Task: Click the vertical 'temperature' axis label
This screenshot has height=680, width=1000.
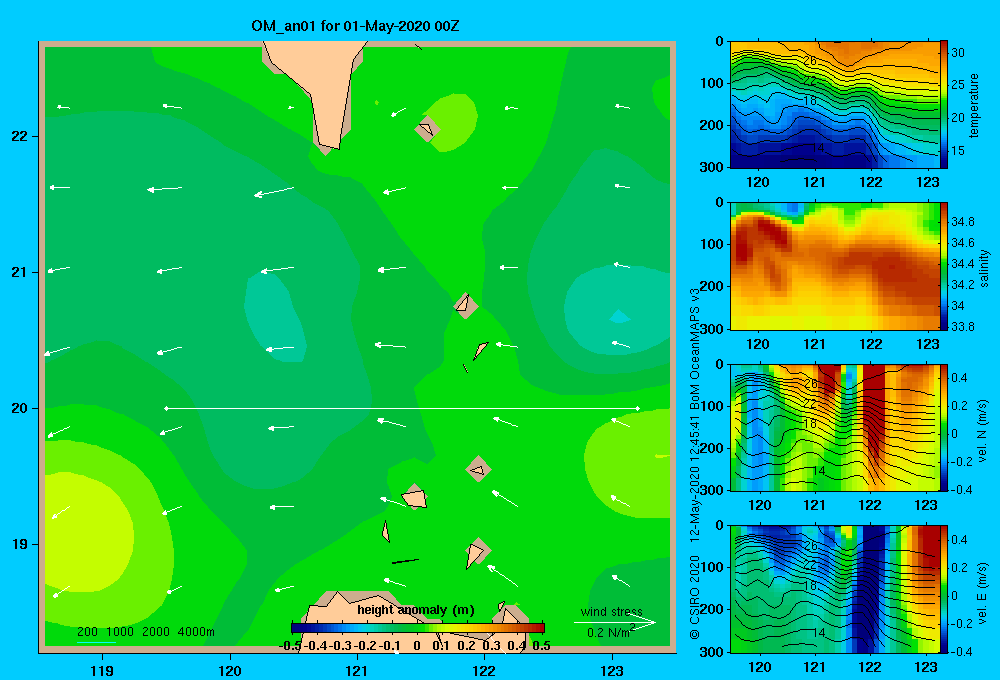Action: point(974,105)
